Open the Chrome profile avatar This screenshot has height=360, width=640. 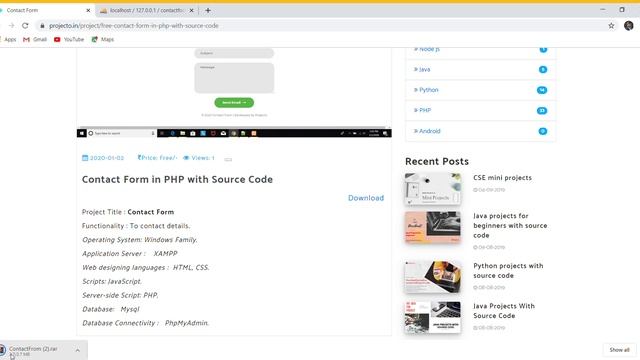[629, 26]
